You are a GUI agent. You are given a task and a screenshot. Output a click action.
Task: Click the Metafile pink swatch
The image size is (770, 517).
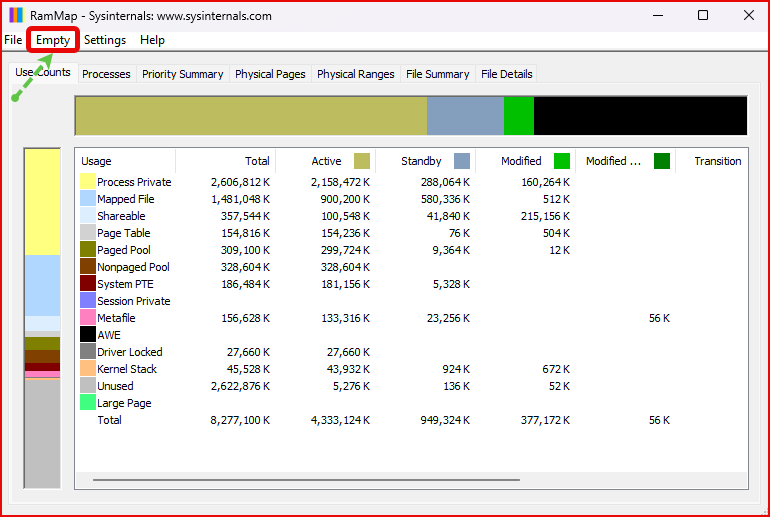click(88, 318)
